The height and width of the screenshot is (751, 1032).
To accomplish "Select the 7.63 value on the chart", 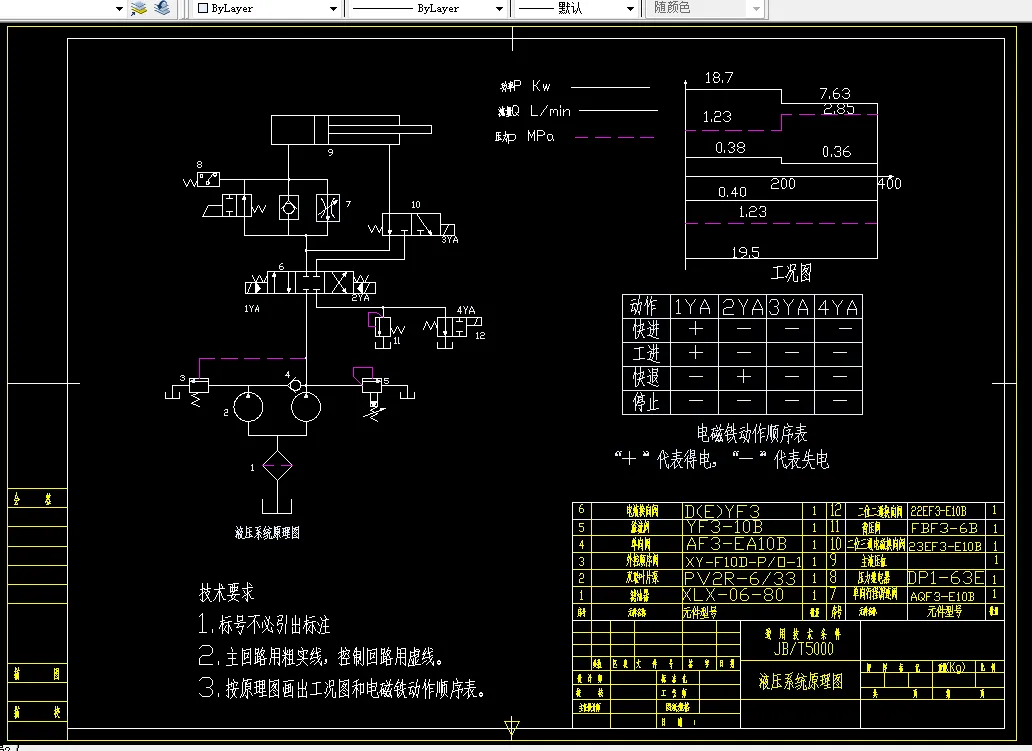I will [835, 94].
